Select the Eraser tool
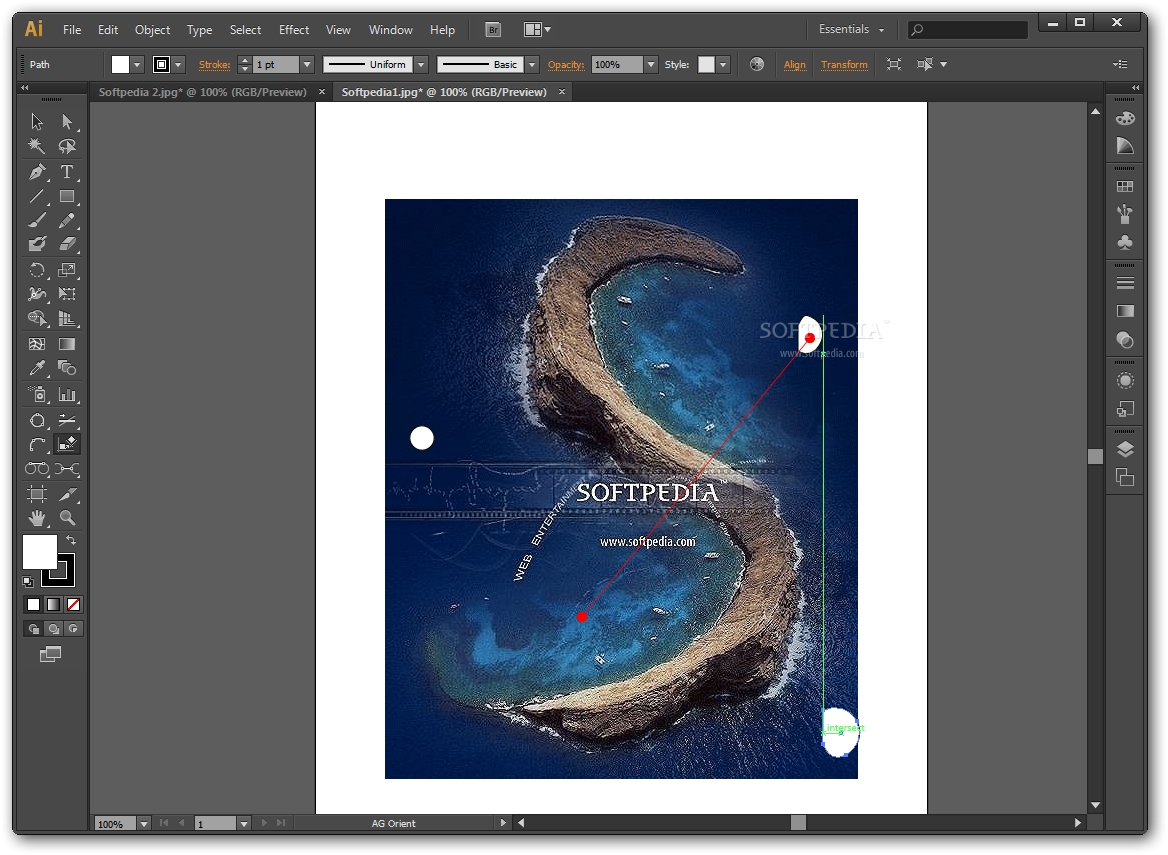Viewport: 1168px width, 855px height. pyautogui.click(x=67, y=244)
